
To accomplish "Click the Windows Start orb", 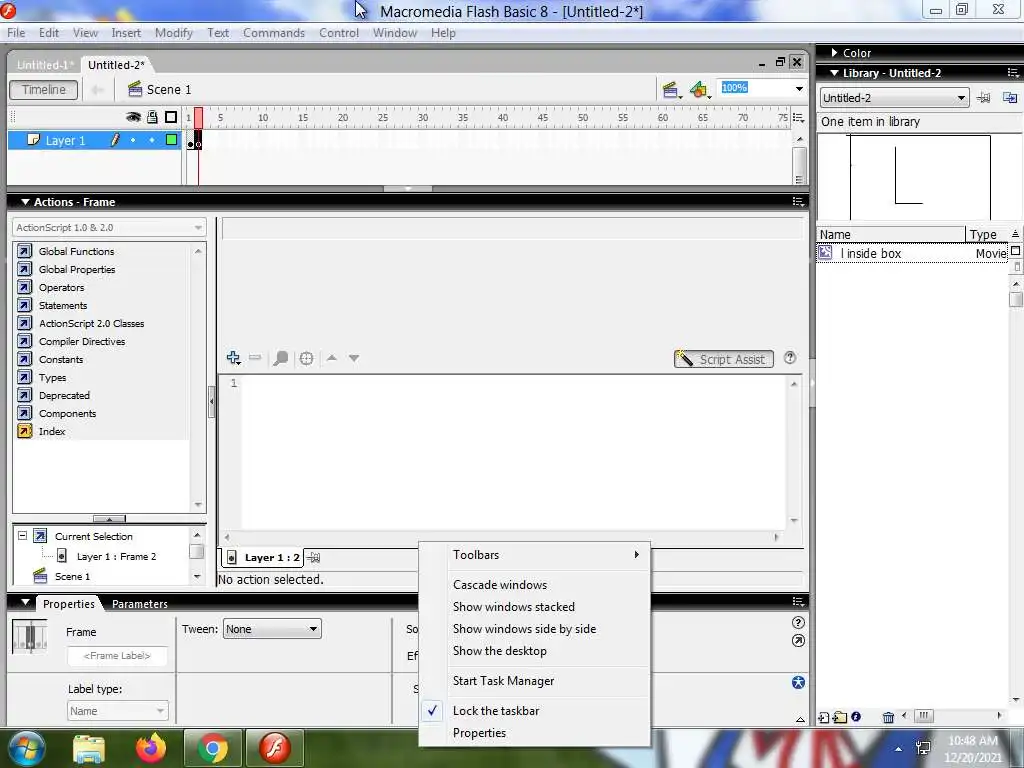I will click(x=26, y=748).
